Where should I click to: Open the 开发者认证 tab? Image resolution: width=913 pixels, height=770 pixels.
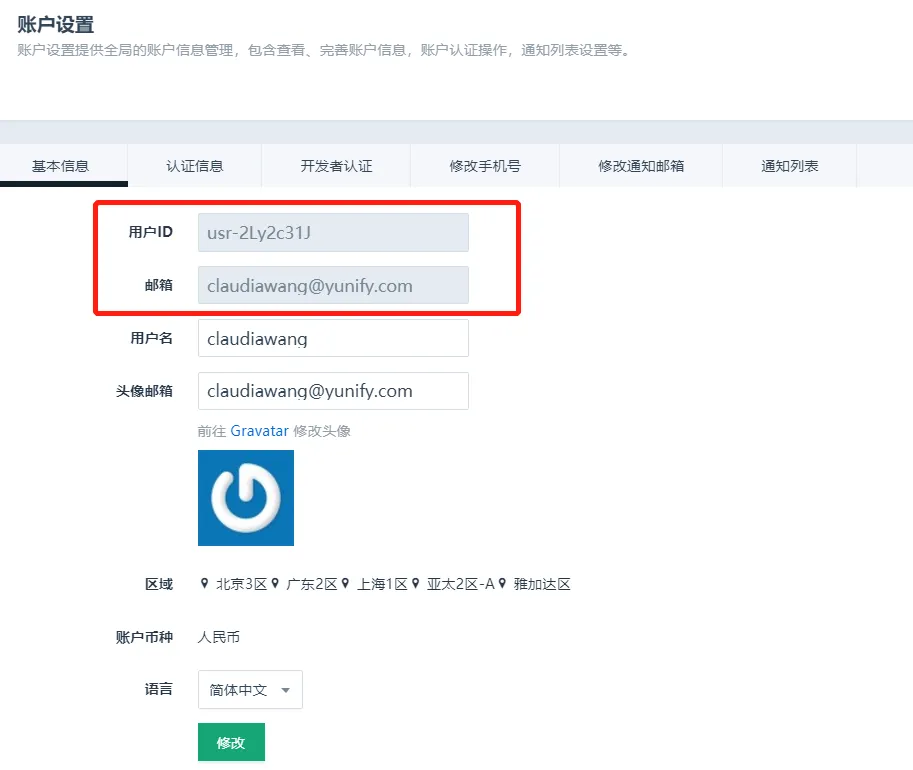click(x=336, y=164)
